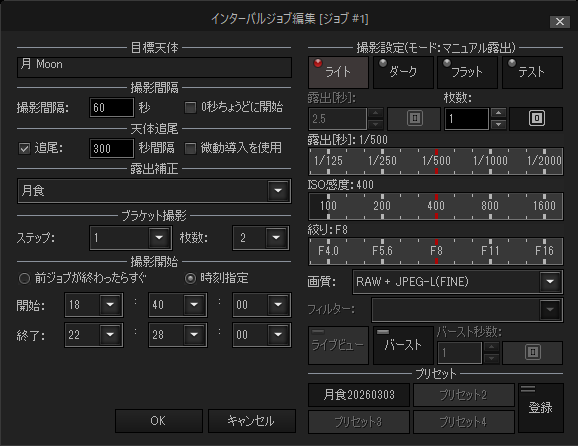Viewport: 578px width, 446px height.
Task: Click the reset icon next to 枚数
Action: click(x=536, y=119)
